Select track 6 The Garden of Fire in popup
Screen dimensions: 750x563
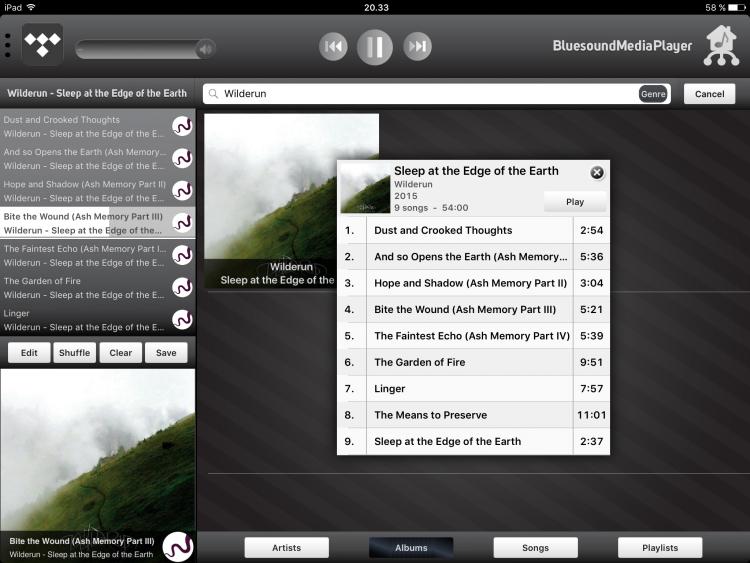(473, 362)
